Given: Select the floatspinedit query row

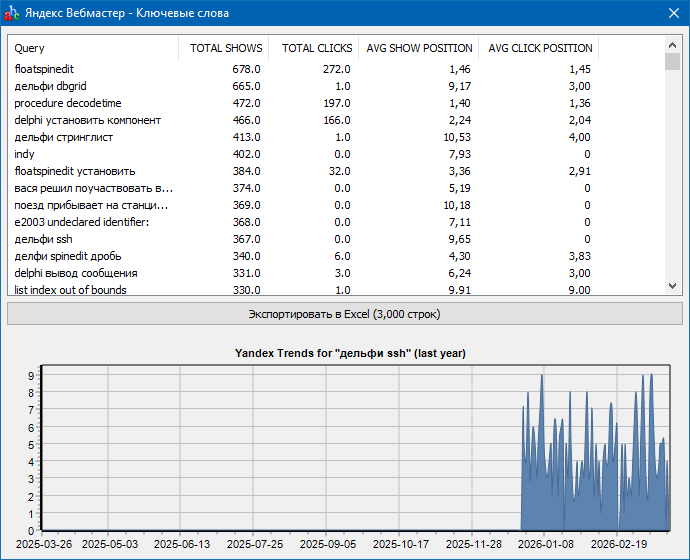Looking at the screenshot, I should coord(45,69).
